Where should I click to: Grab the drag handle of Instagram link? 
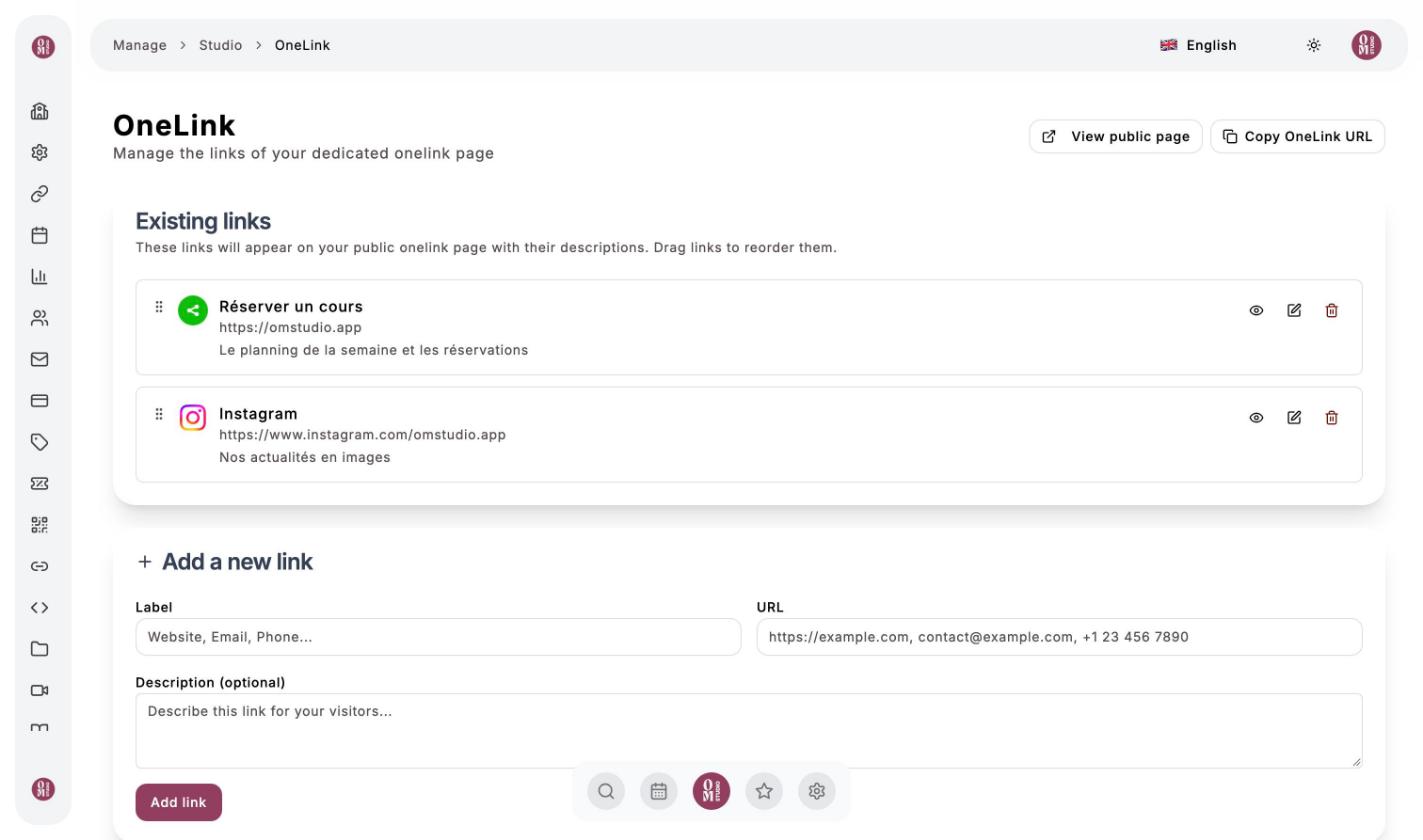[x=158, y=414]
